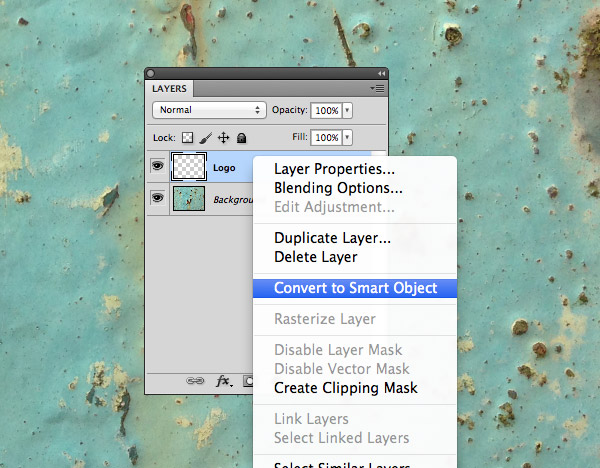Collapse panel using double-arrow icon
Image resolution: width=600 pixels, height=468 pixels.
[x=381, y=73]
